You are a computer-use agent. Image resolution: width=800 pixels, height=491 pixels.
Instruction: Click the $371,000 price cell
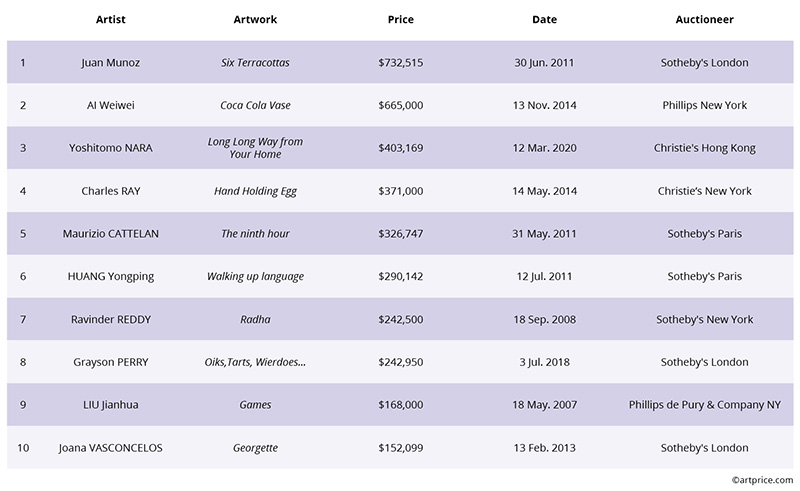tap(401, 191)
